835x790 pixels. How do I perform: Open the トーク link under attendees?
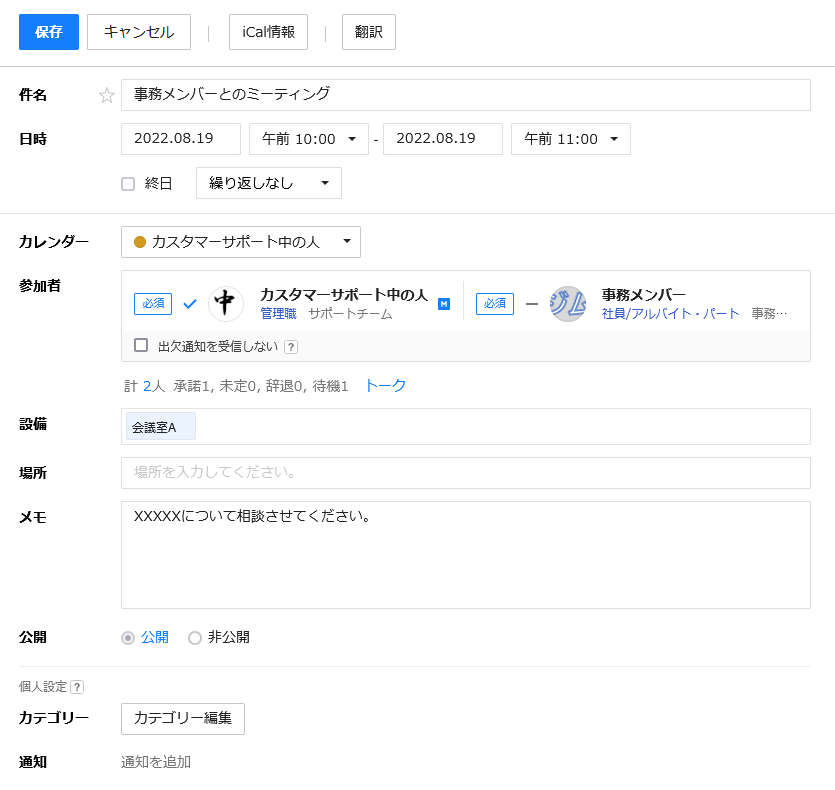(x=385, y=386)
